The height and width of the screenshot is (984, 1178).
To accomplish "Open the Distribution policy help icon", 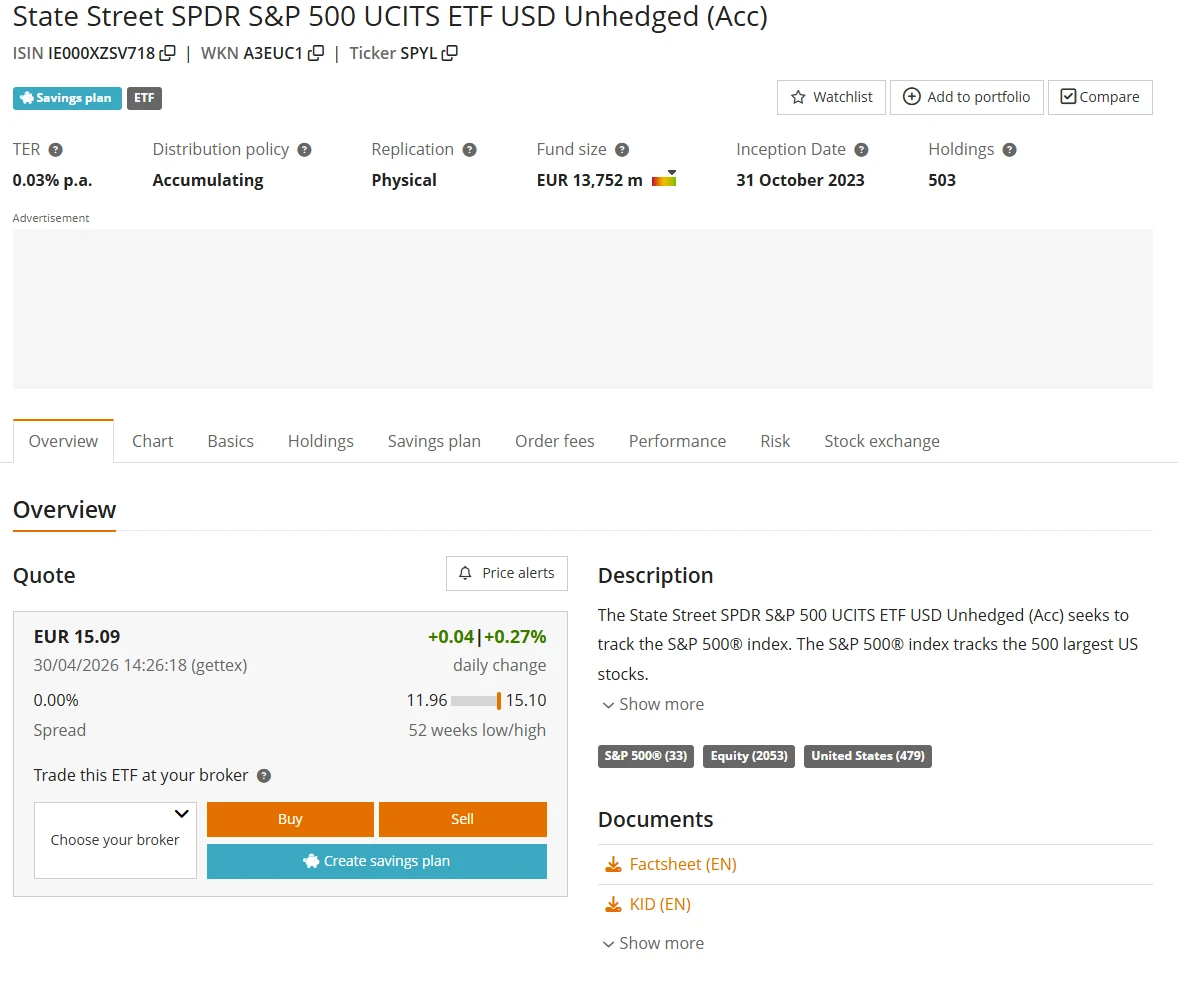I will click(305, 150).
